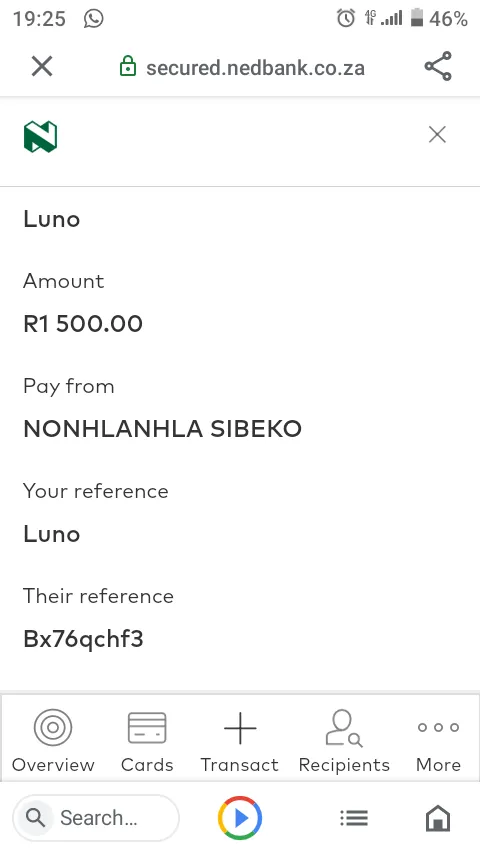Tap the R1 500.00 amount
This screenshot has height=854, width=480.
pyautogui.click(x=83, y=324)
